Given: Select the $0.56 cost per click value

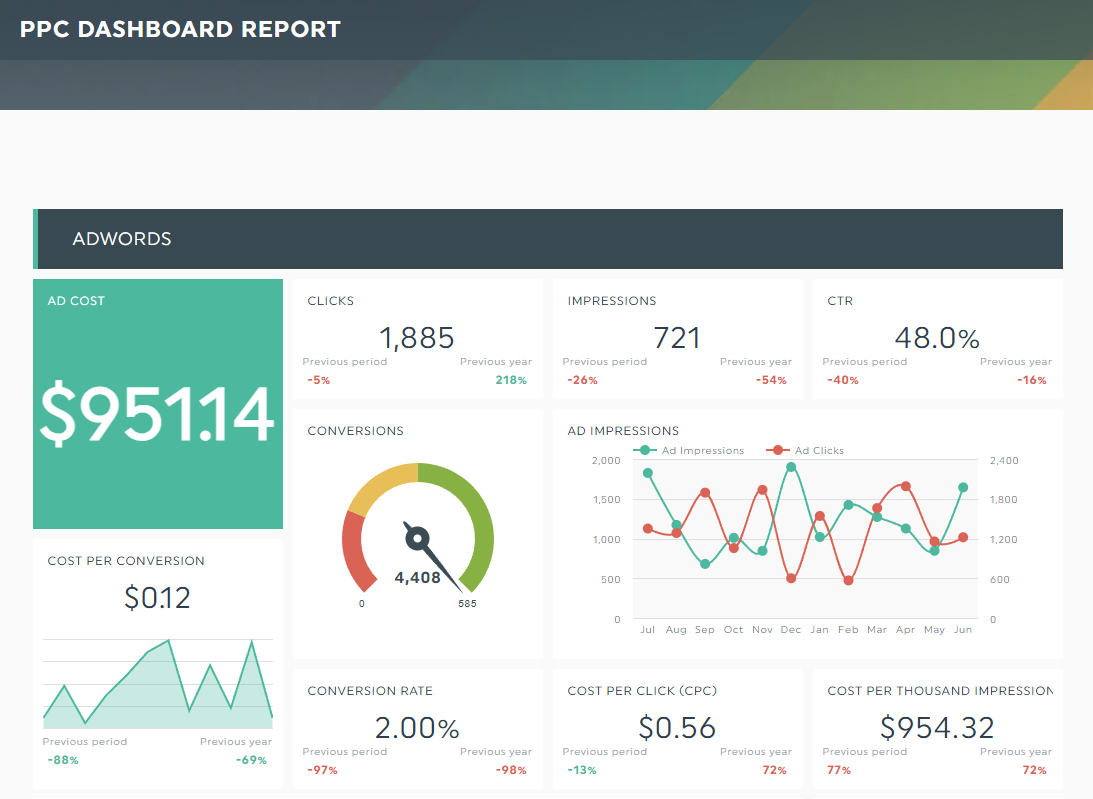Looking at the screenshot, I should [x=677, y=728].
